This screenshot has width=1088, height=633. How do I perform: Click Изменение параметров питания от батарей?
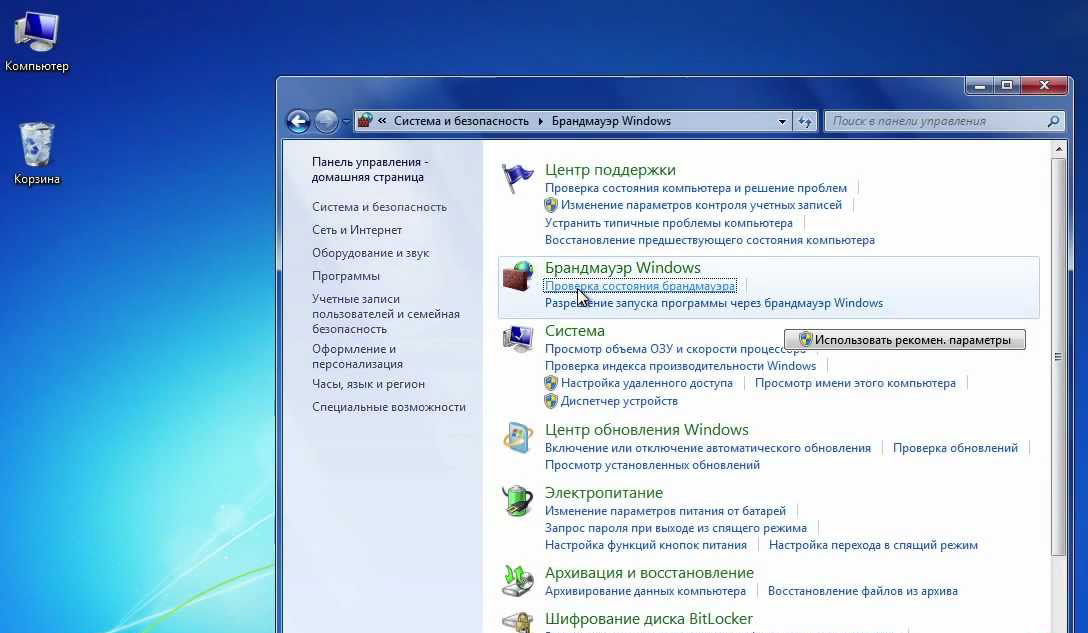[x=665, y=511]
